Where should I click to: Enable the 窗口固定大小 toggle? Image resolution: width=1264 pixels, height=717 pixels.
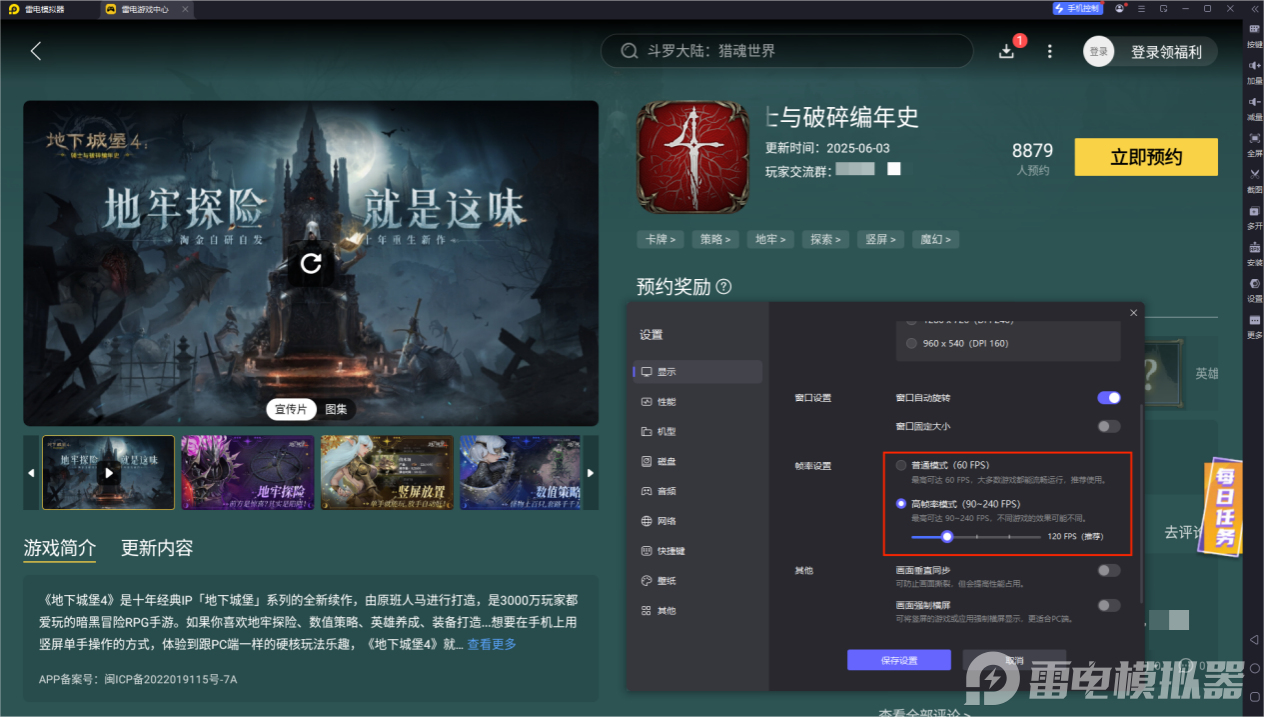tap(1108, 426)
